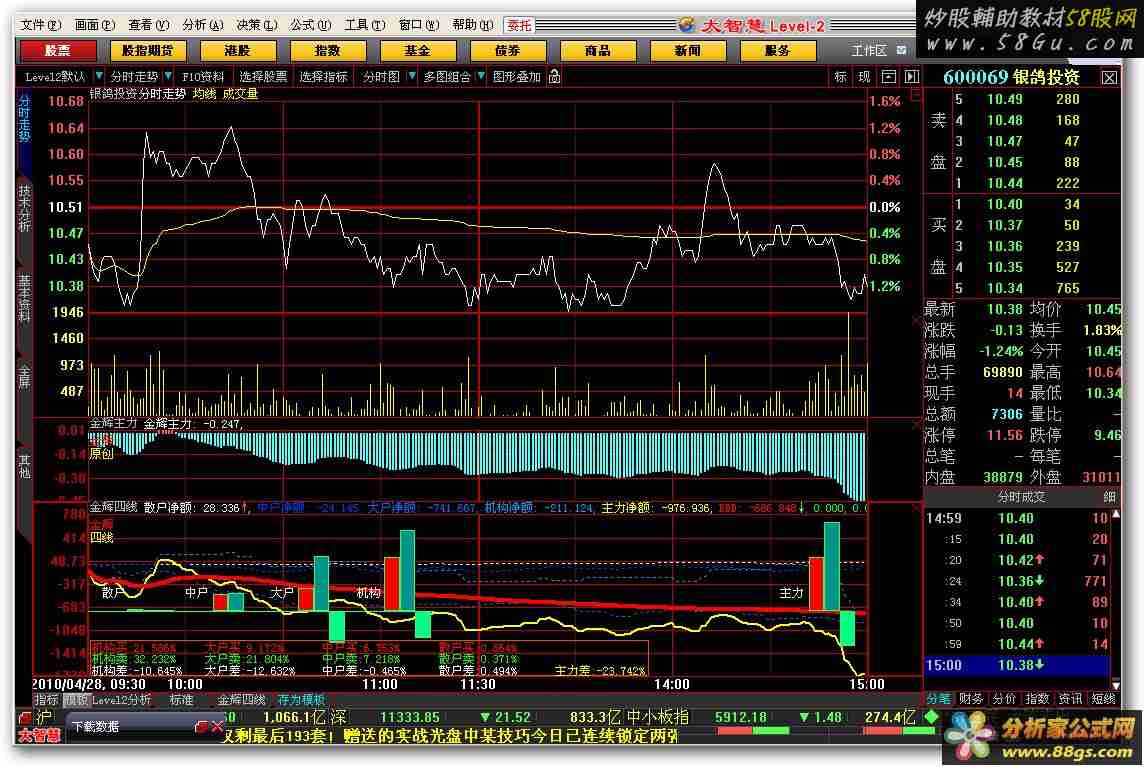Viewport: 1144px width, 767px height.
Task: Click the 现 toolbar icon
Action: coord(865,76)
